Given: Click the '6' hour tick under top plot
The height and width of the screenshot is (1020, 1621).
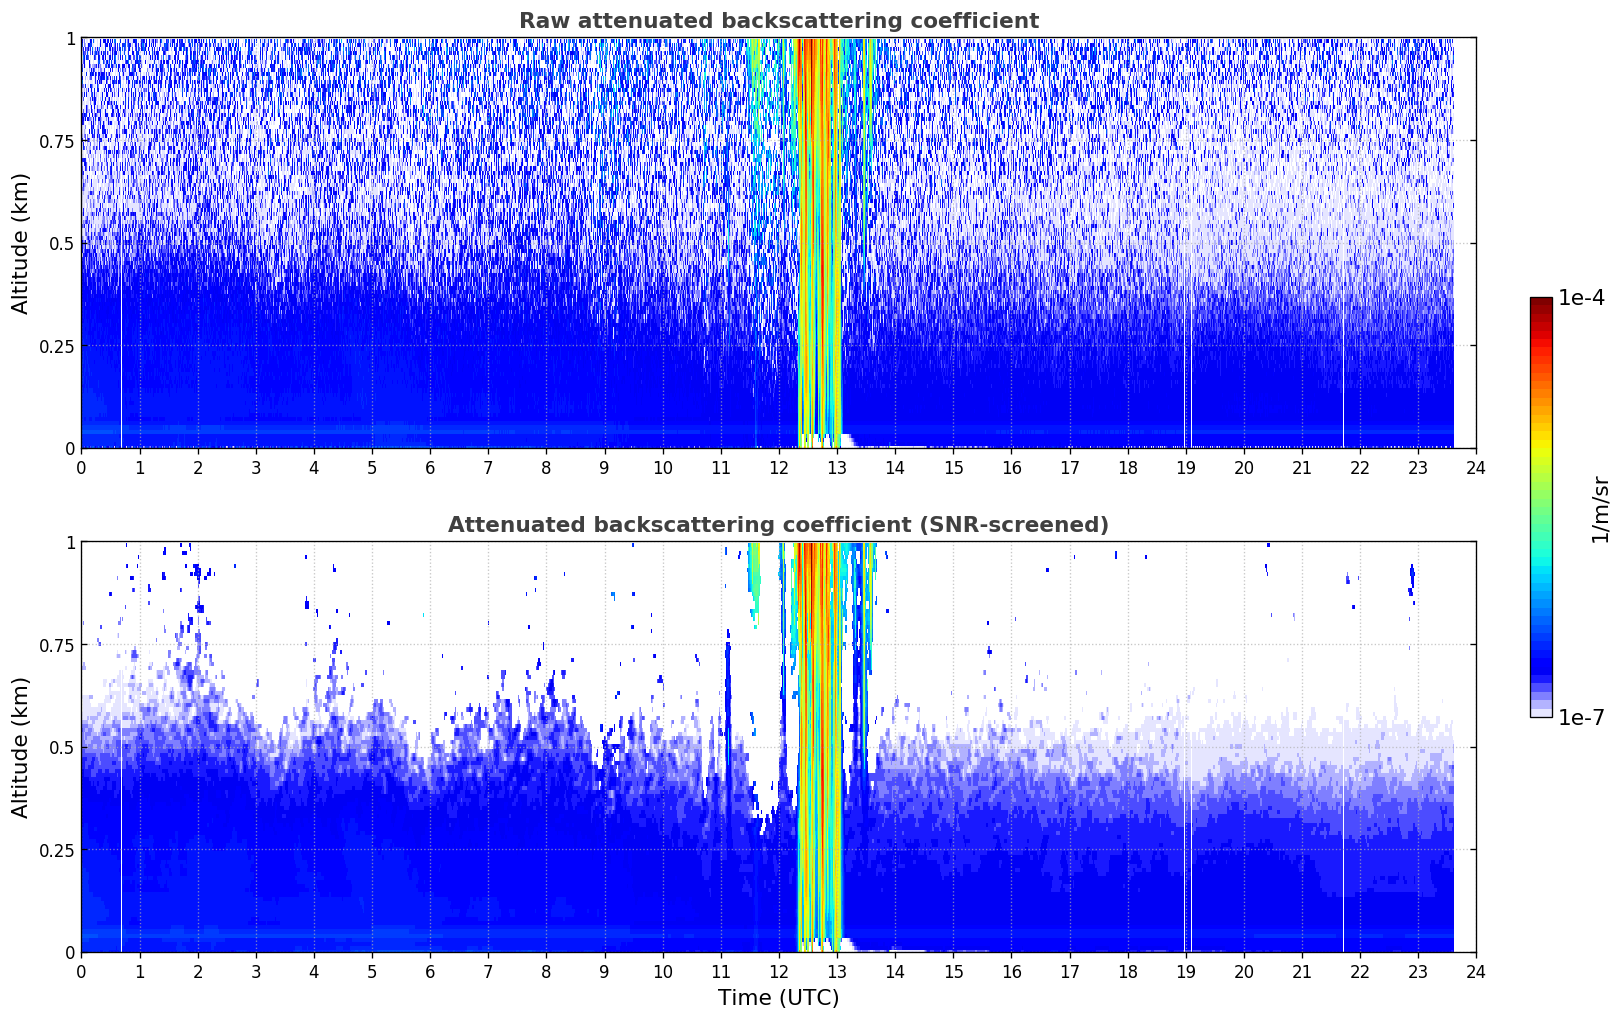Looking at the screenshot, I should tap(430, 467).
